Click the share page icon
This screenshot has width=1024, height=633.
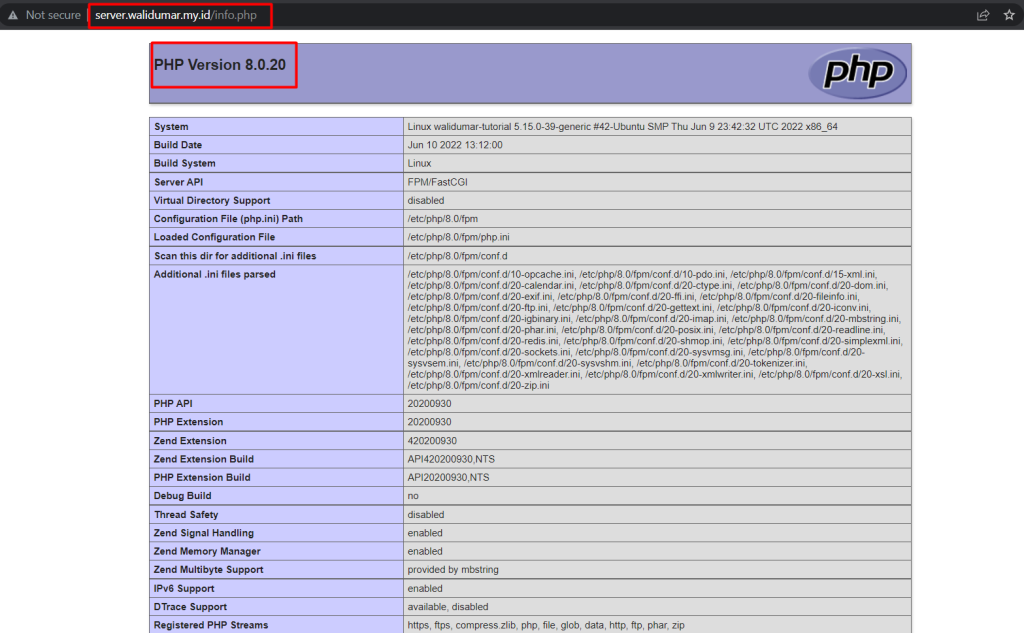point(983,15)
